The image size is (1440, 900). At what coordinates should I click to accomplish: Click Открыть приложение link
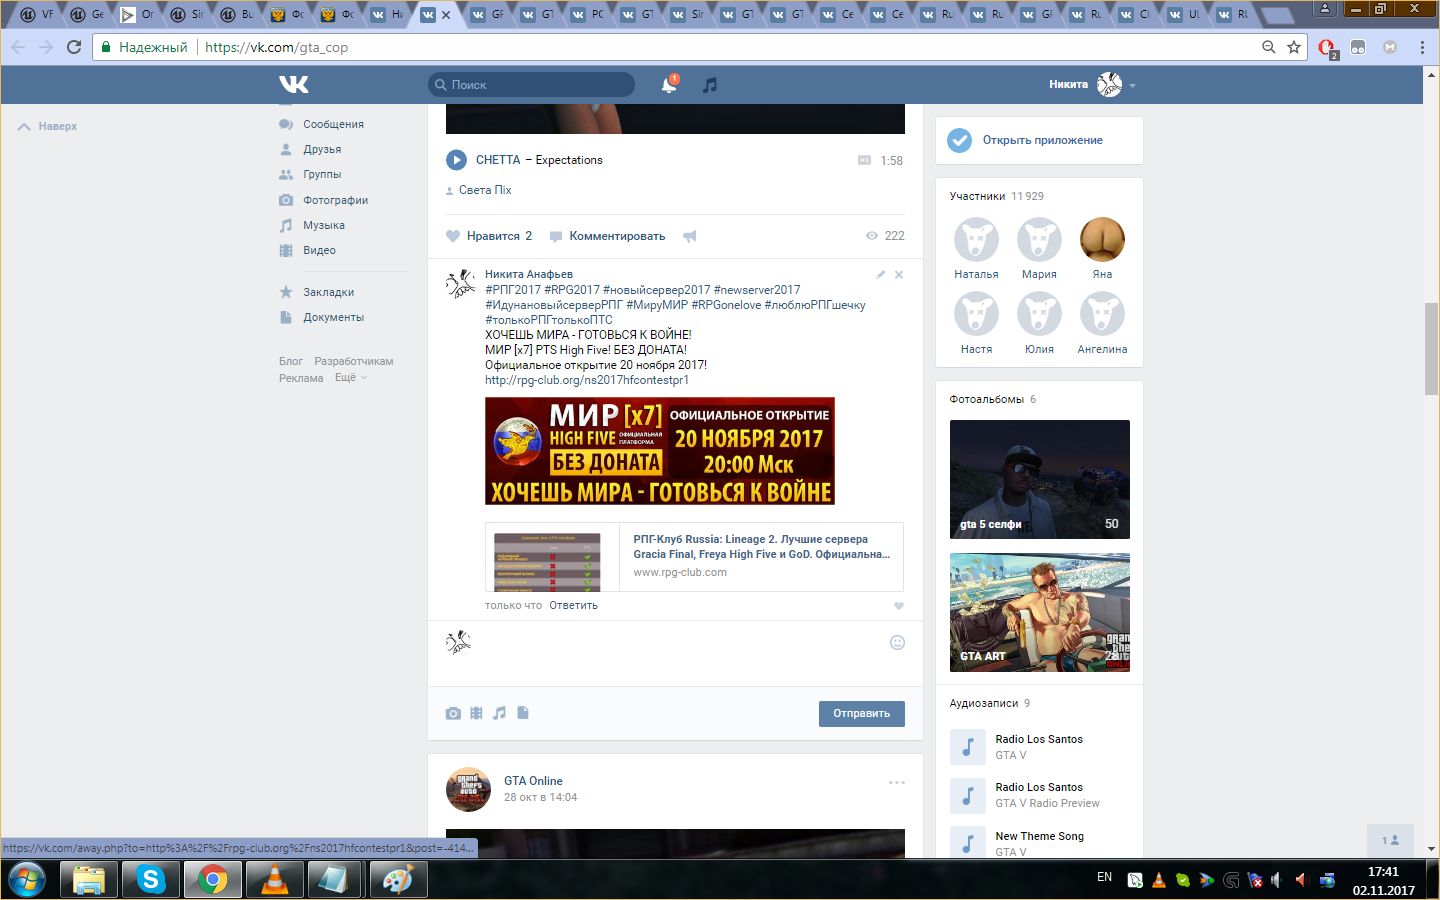[x=1042, y=140]
